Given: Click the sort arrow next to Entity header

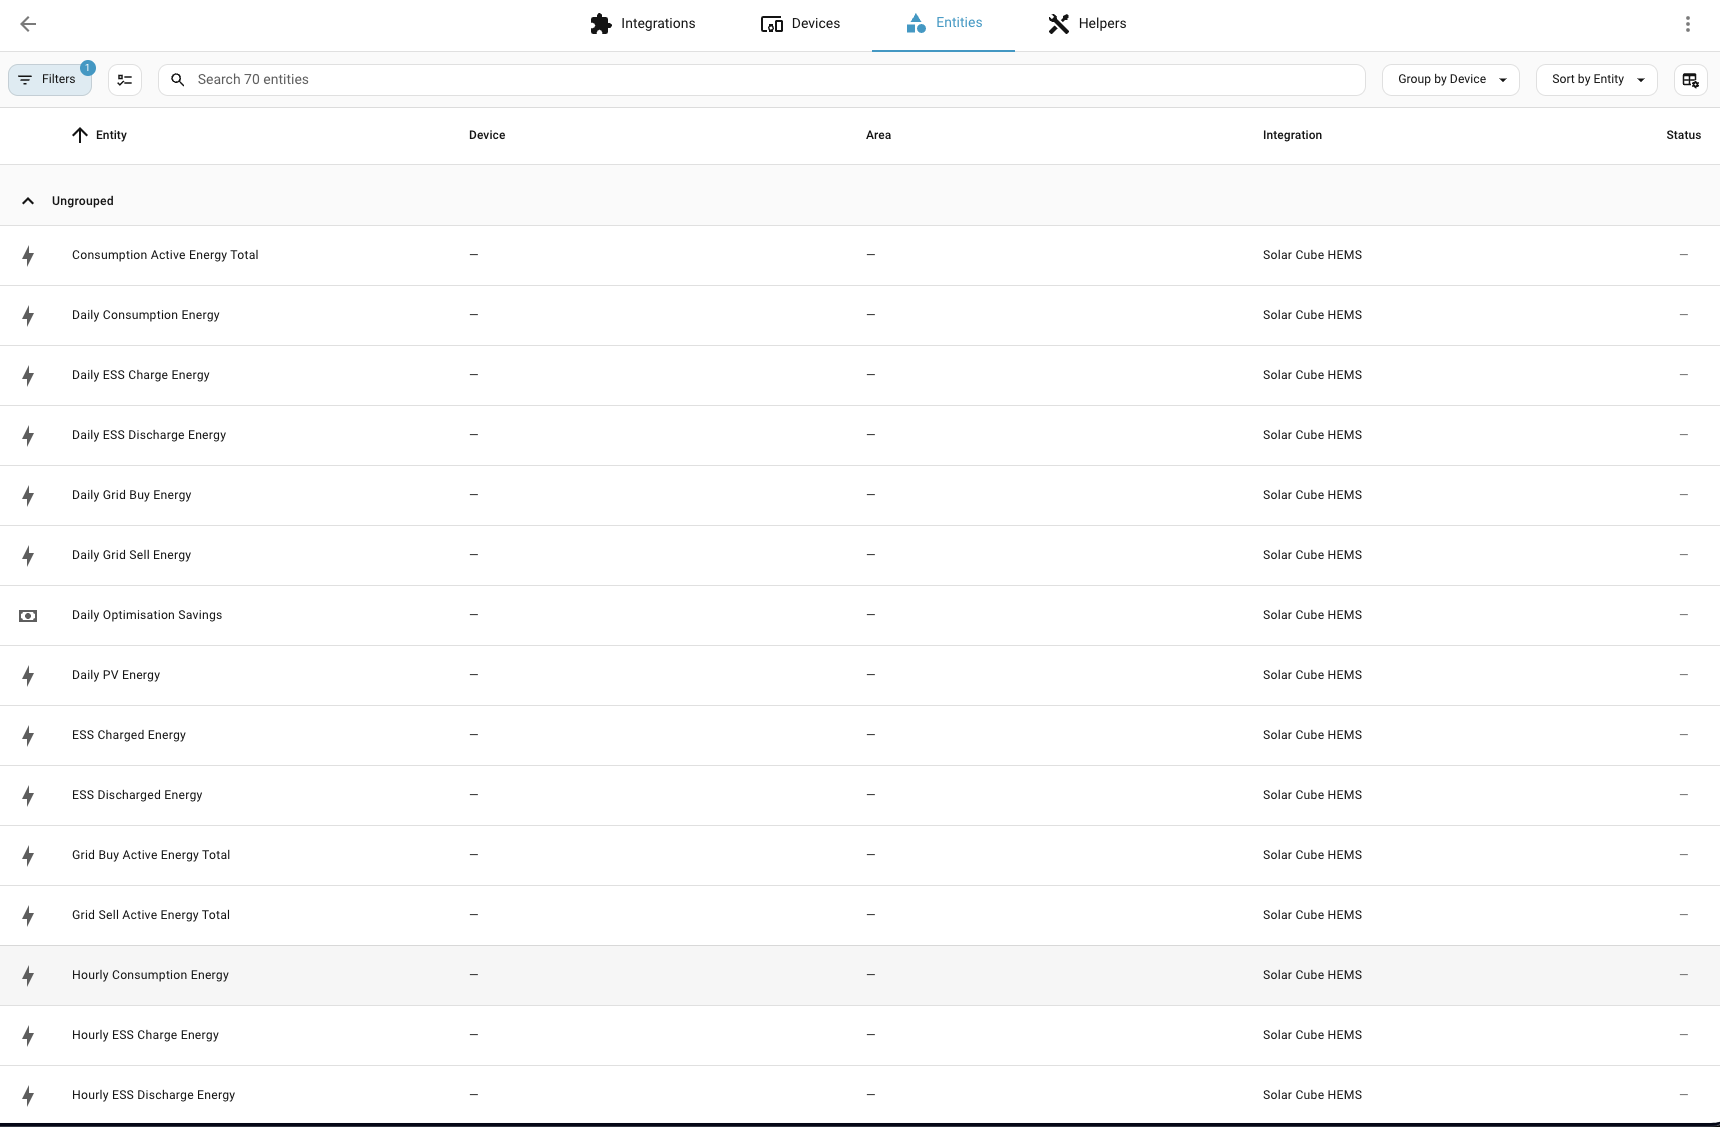Looking at the screenshot, I should (80, 135).
